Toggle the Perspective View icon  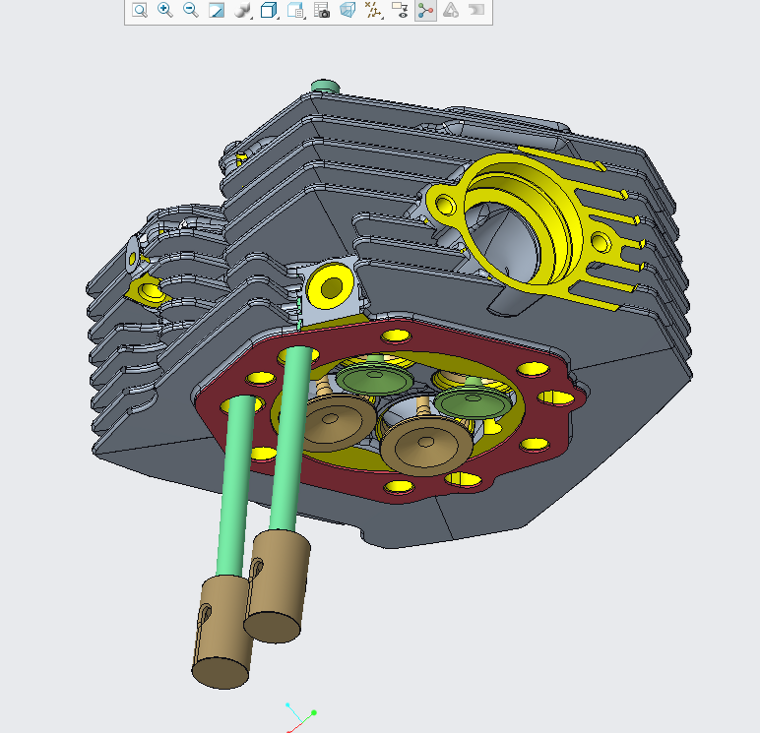[348, 10]
